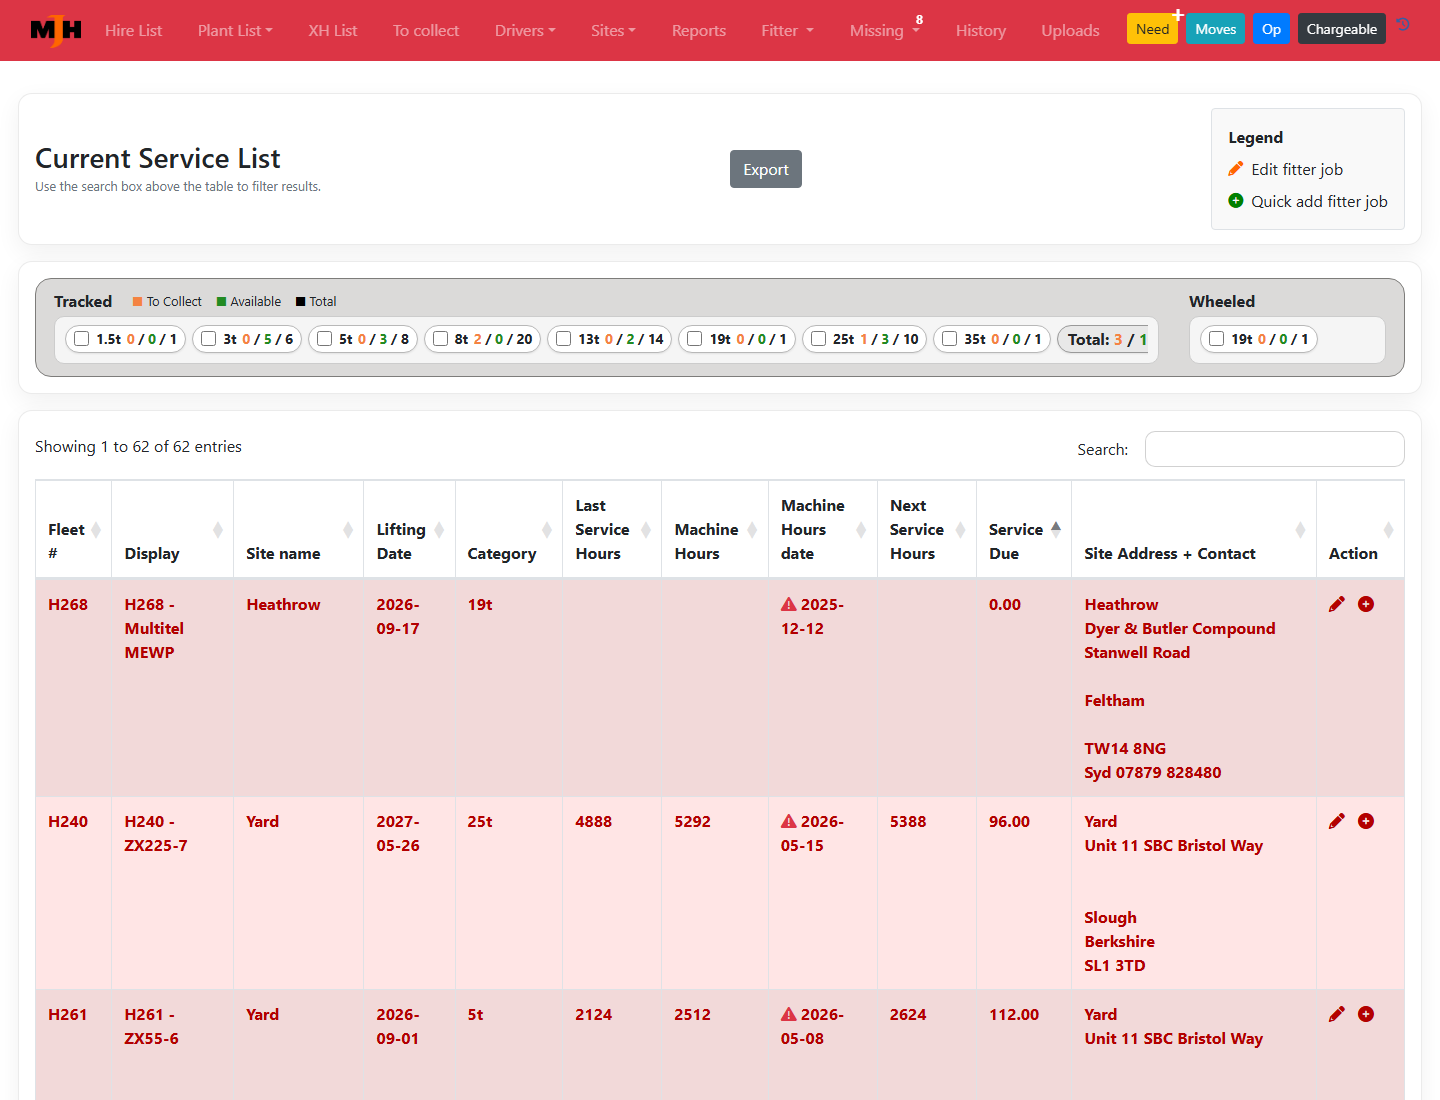
Task: Focus the table Search box
Action: pyautogui.click(x=1275, y=449)
